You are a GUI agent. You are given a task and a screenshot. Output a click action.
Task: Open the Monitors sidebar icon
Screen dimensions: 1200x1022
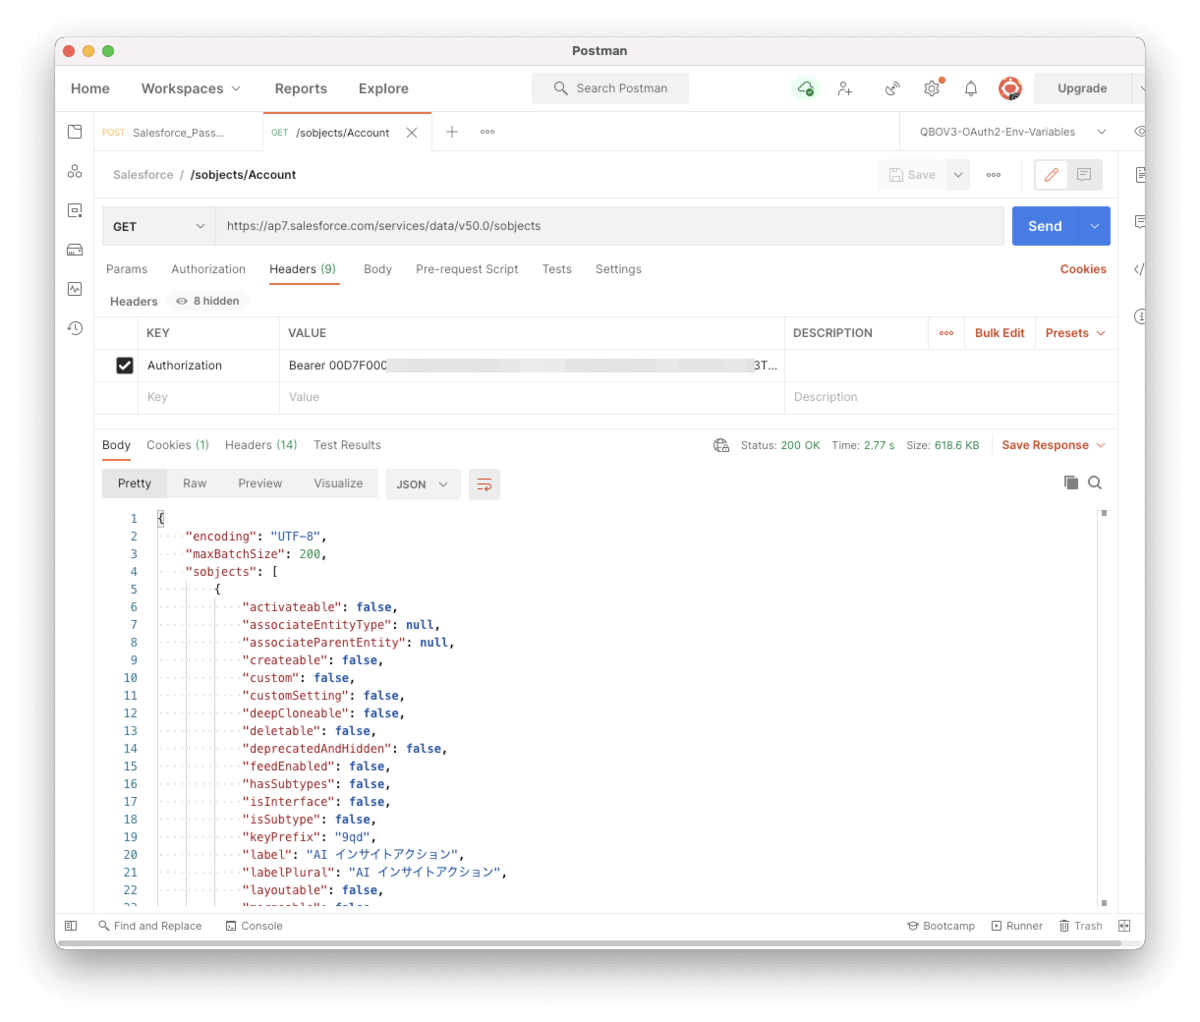[75, 289]
